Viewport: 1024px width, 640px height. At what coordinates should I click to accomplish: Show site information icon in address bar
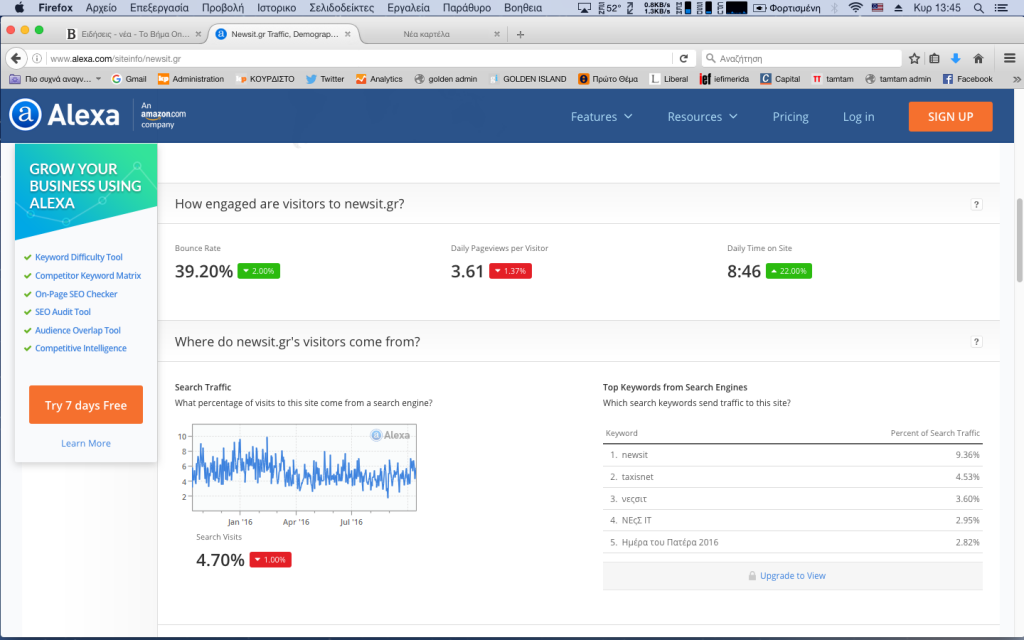[37, 58]
